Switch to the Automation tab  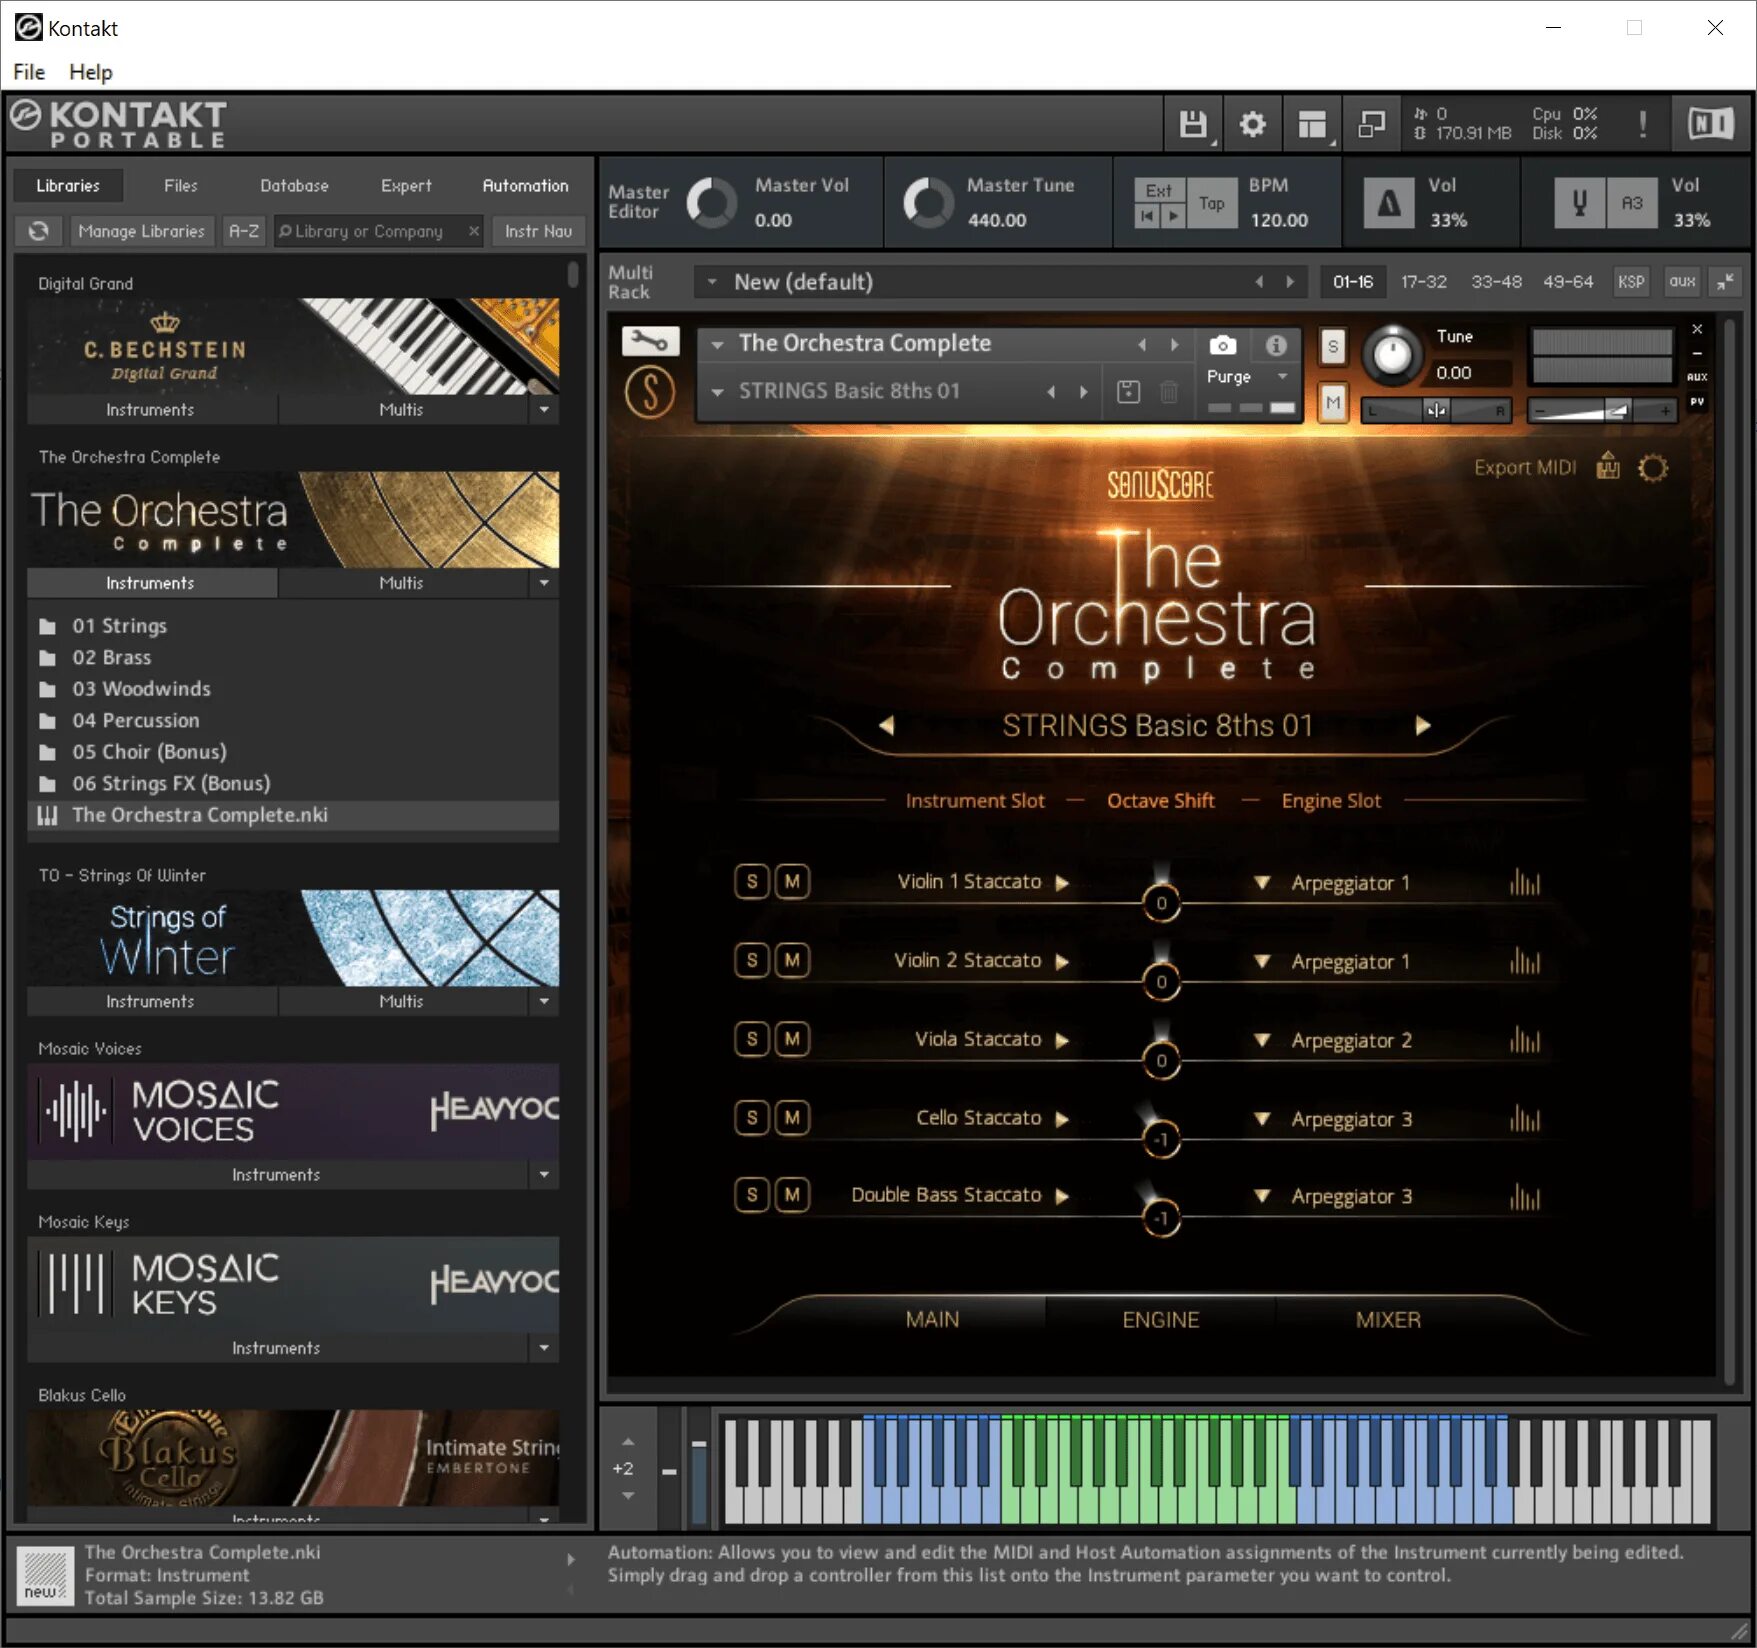click(x=525, y=186)
